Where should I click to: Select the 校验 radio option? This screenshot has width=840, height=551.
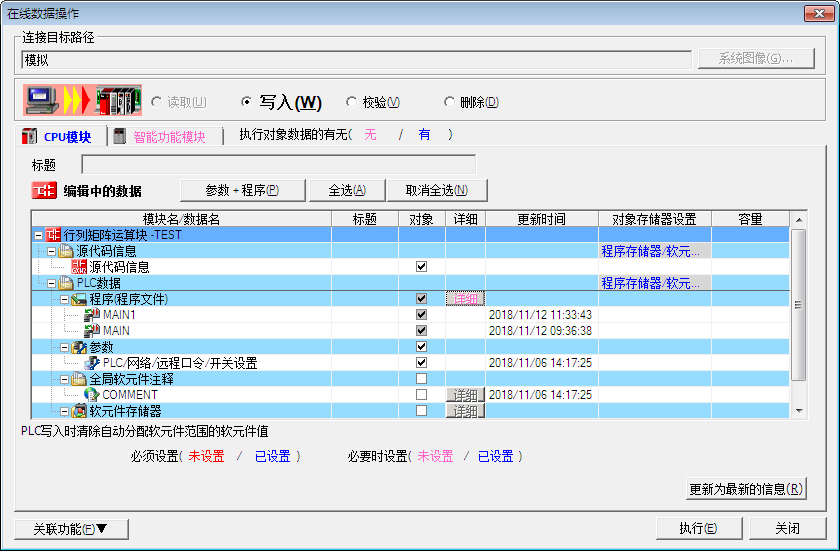pyautogui.click(x=351, y=102)
